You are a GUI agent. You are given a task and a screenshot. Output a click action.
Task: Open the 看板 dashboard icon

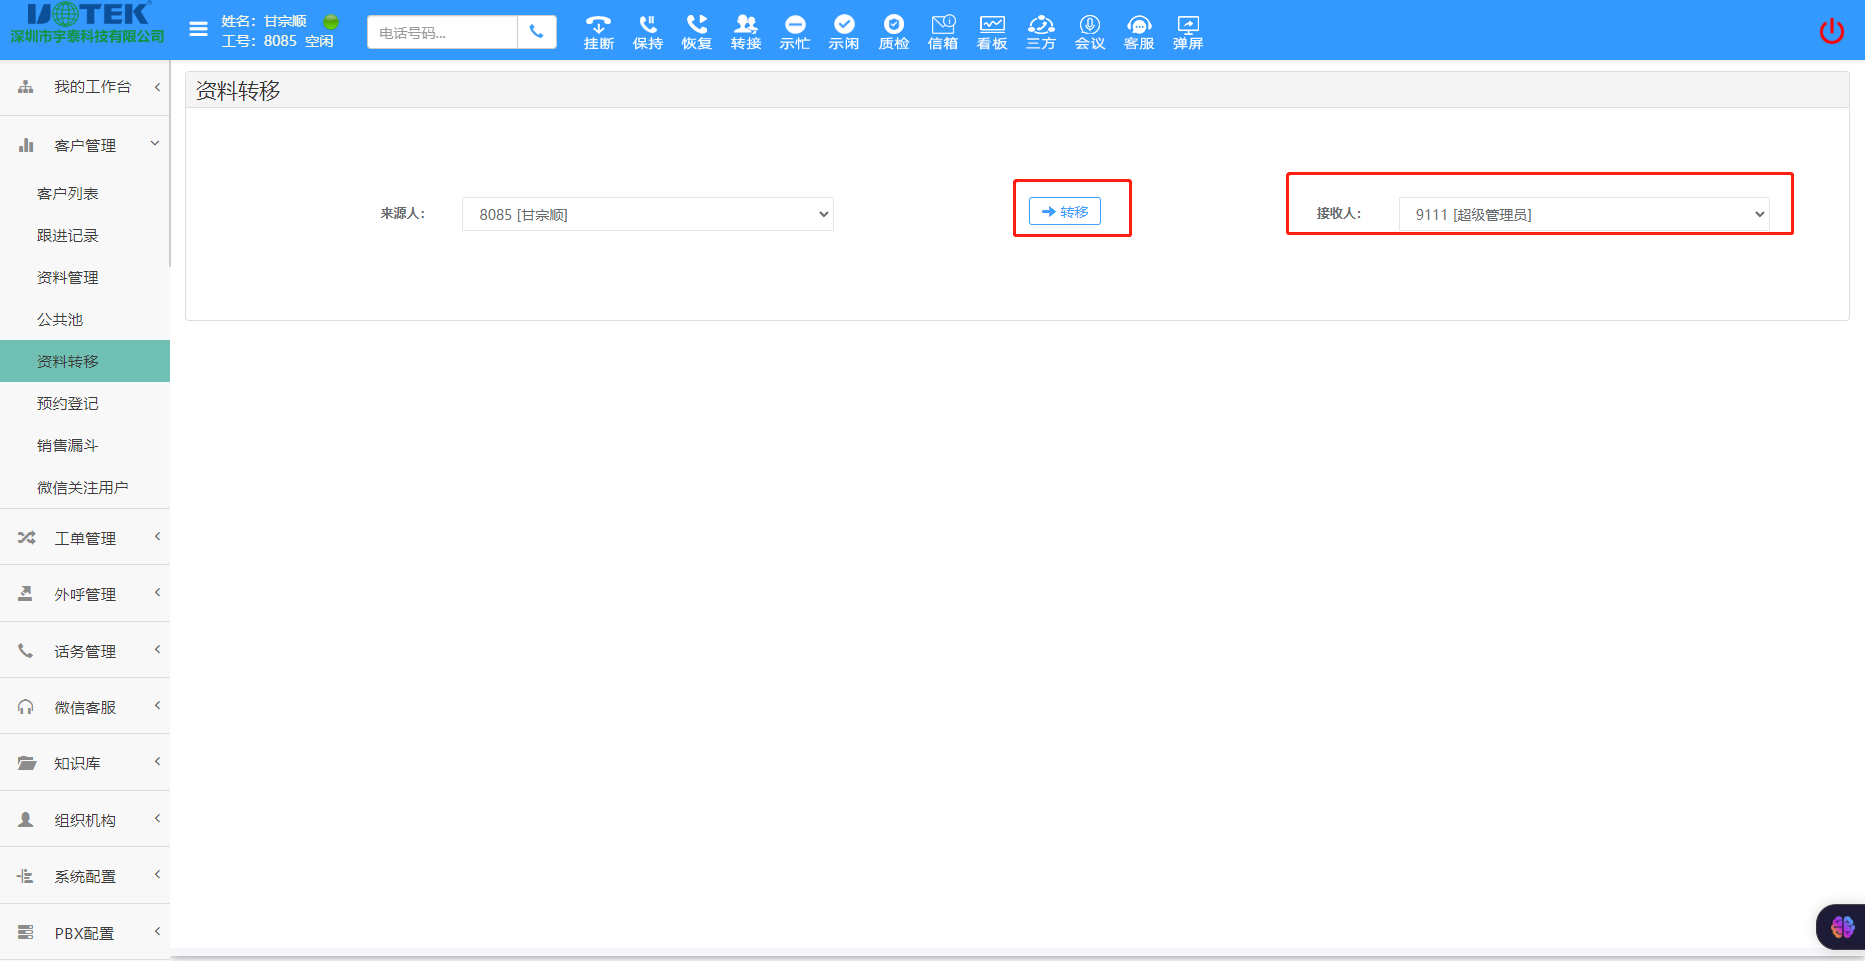tap(991, 31)
